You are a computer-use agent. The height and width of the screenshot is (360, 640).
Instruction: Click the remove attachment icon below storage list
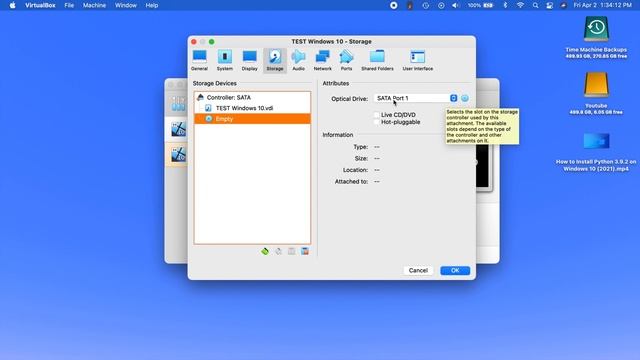tap(305, 251)
